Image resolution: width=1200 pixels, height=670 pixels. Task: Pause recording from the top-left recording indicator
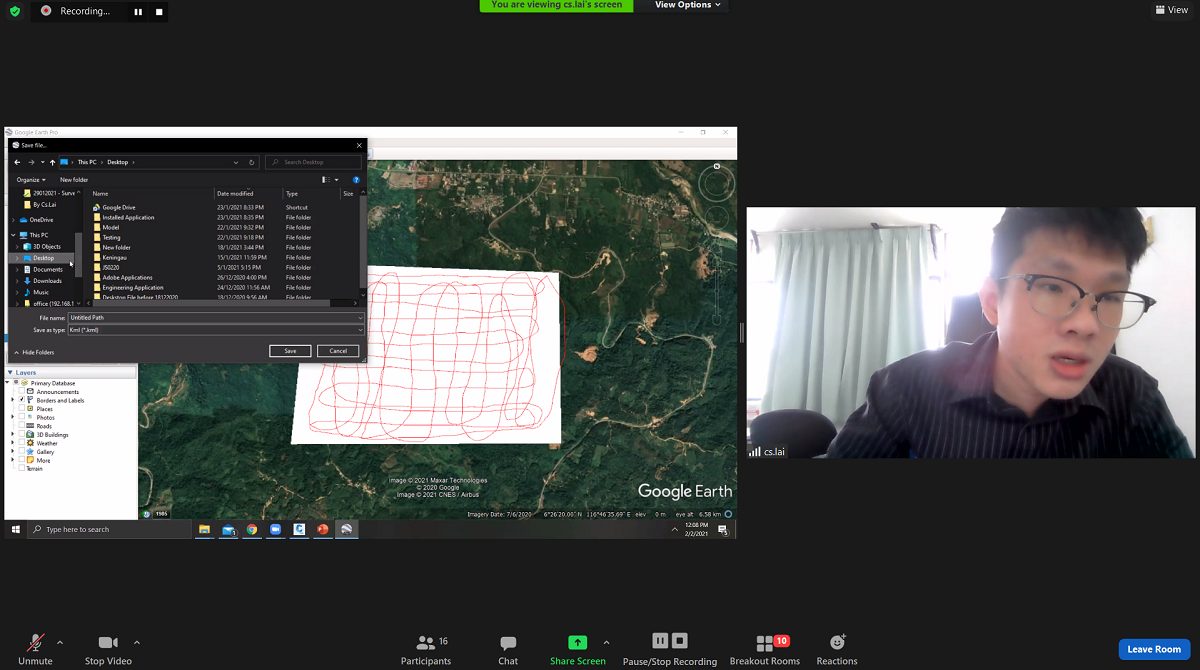tap(138, 12)
